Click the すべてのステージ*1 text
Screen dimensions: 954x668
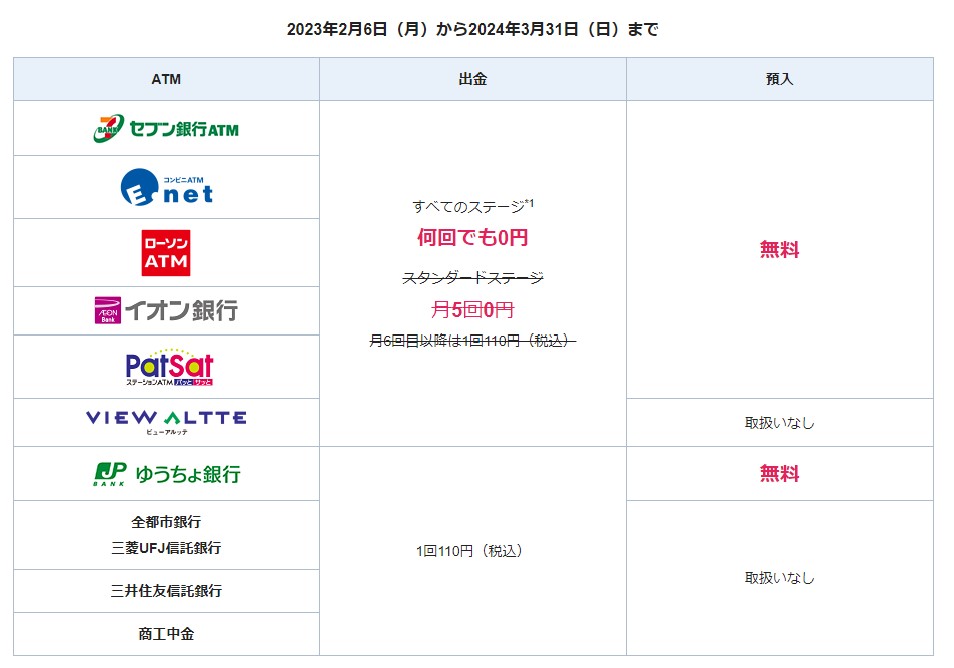[473, 206]
